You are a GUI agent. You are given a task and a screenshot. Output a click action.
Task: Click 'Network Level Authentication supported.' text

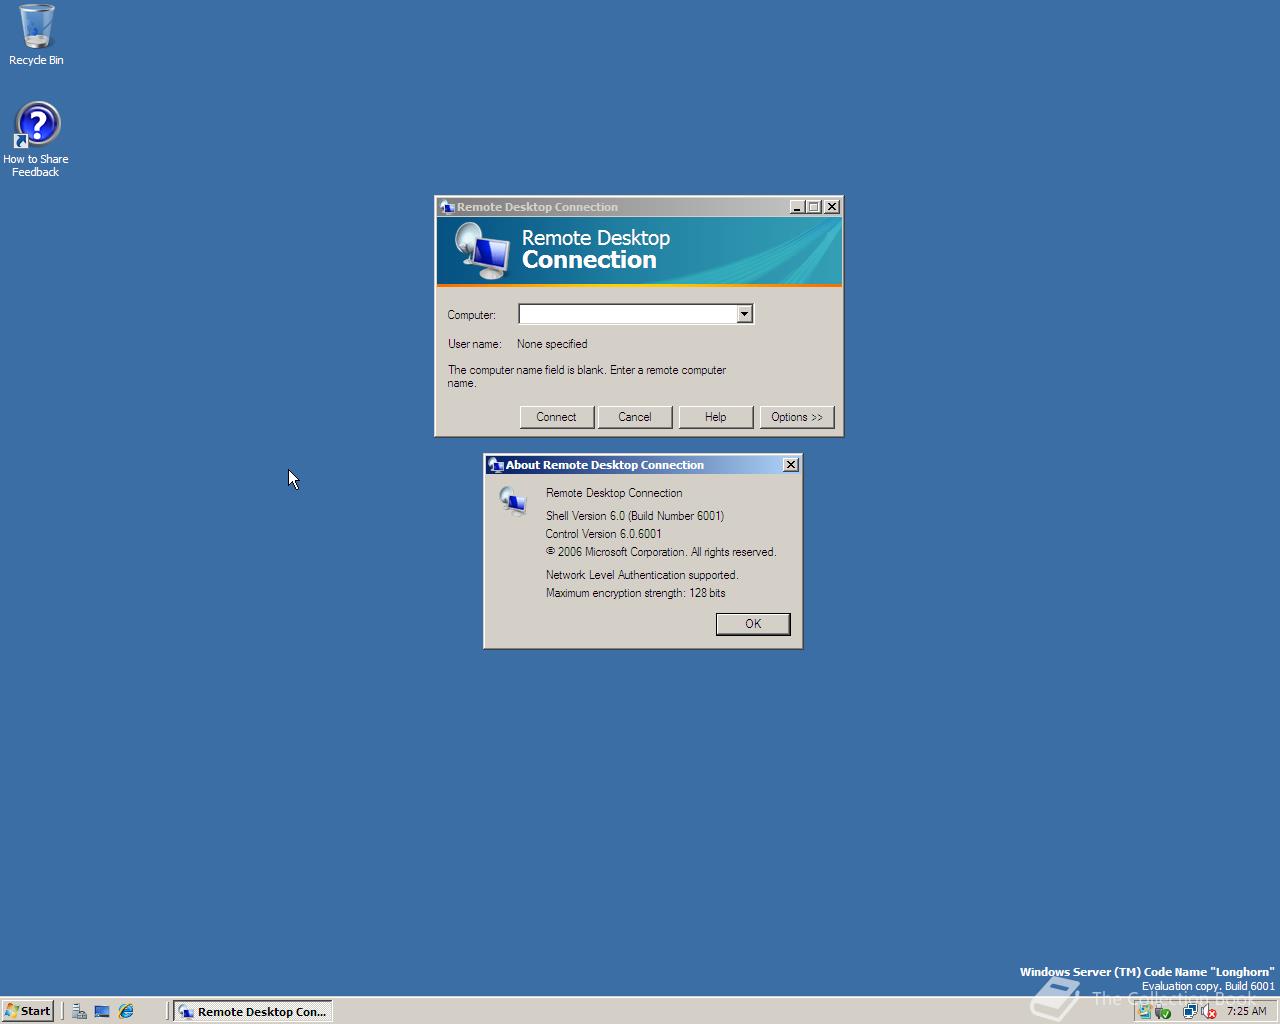point(642,575)
